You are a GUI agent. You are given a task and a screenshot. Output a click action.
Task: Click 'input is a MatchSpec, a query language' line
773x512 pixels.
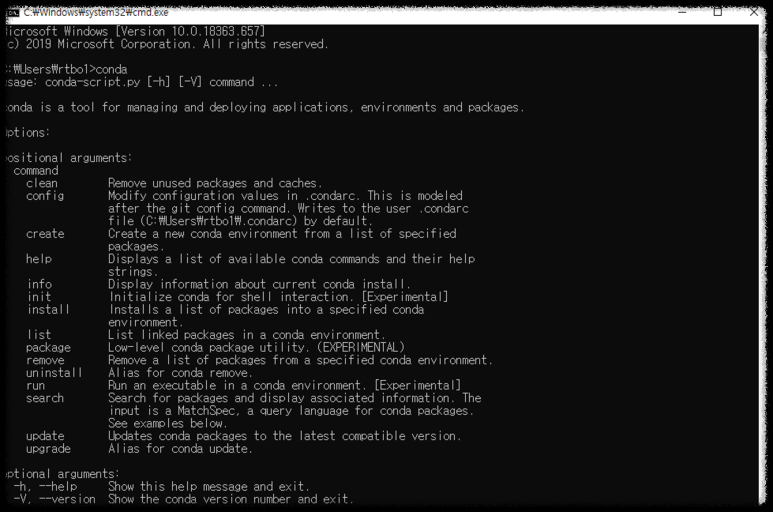click(x=291, y=411)
